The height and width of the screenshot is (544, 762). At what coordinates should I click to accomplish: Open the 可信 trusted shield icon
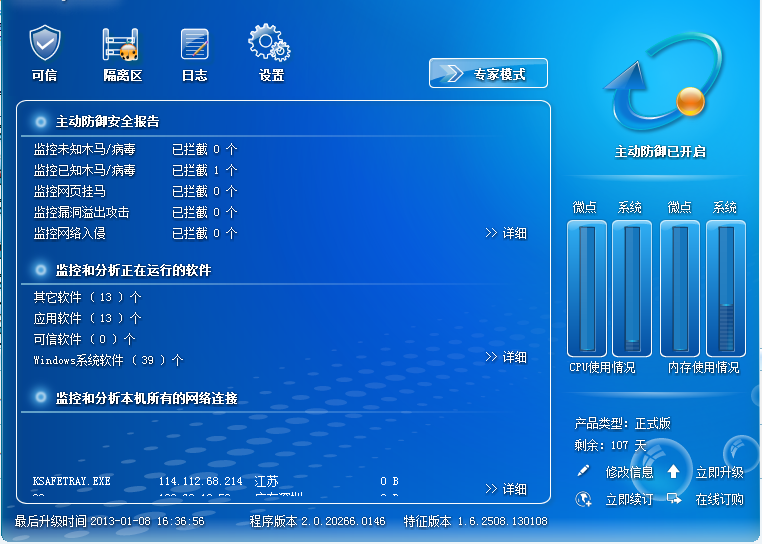click(x=44, y=45)
